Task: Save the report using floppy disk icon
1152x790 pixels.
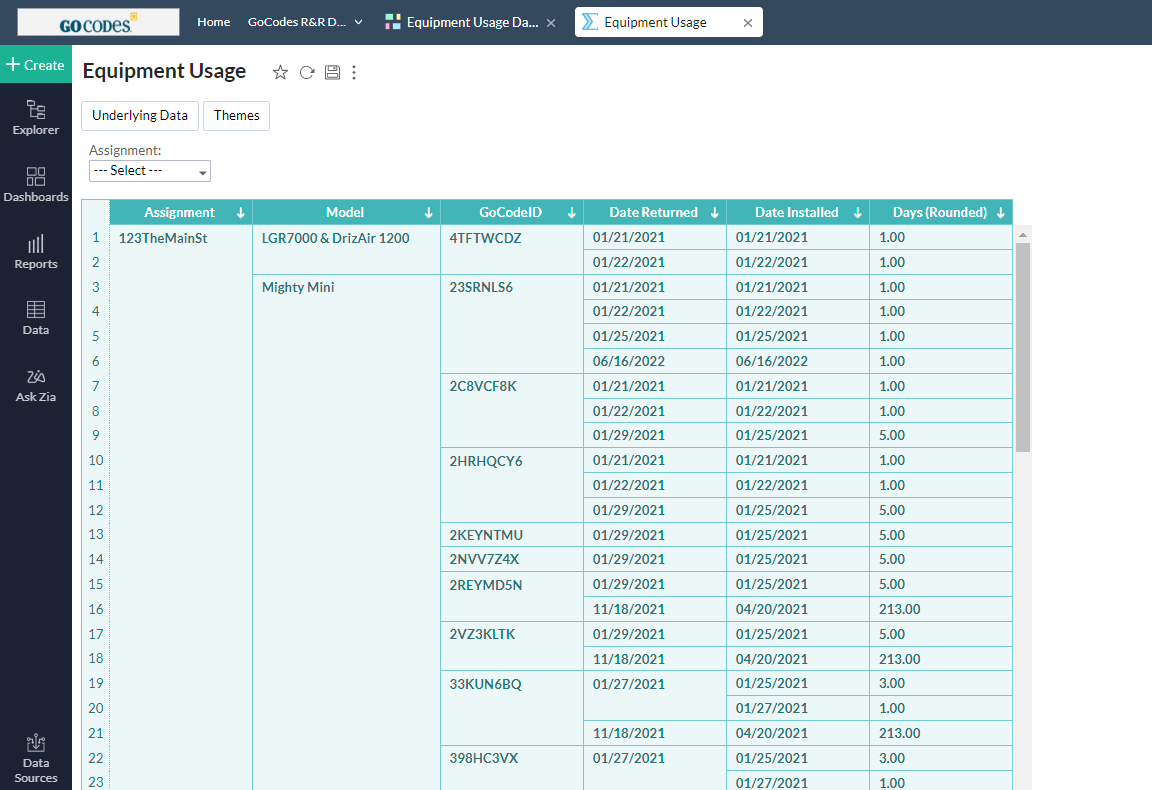Action: [332, 72]
